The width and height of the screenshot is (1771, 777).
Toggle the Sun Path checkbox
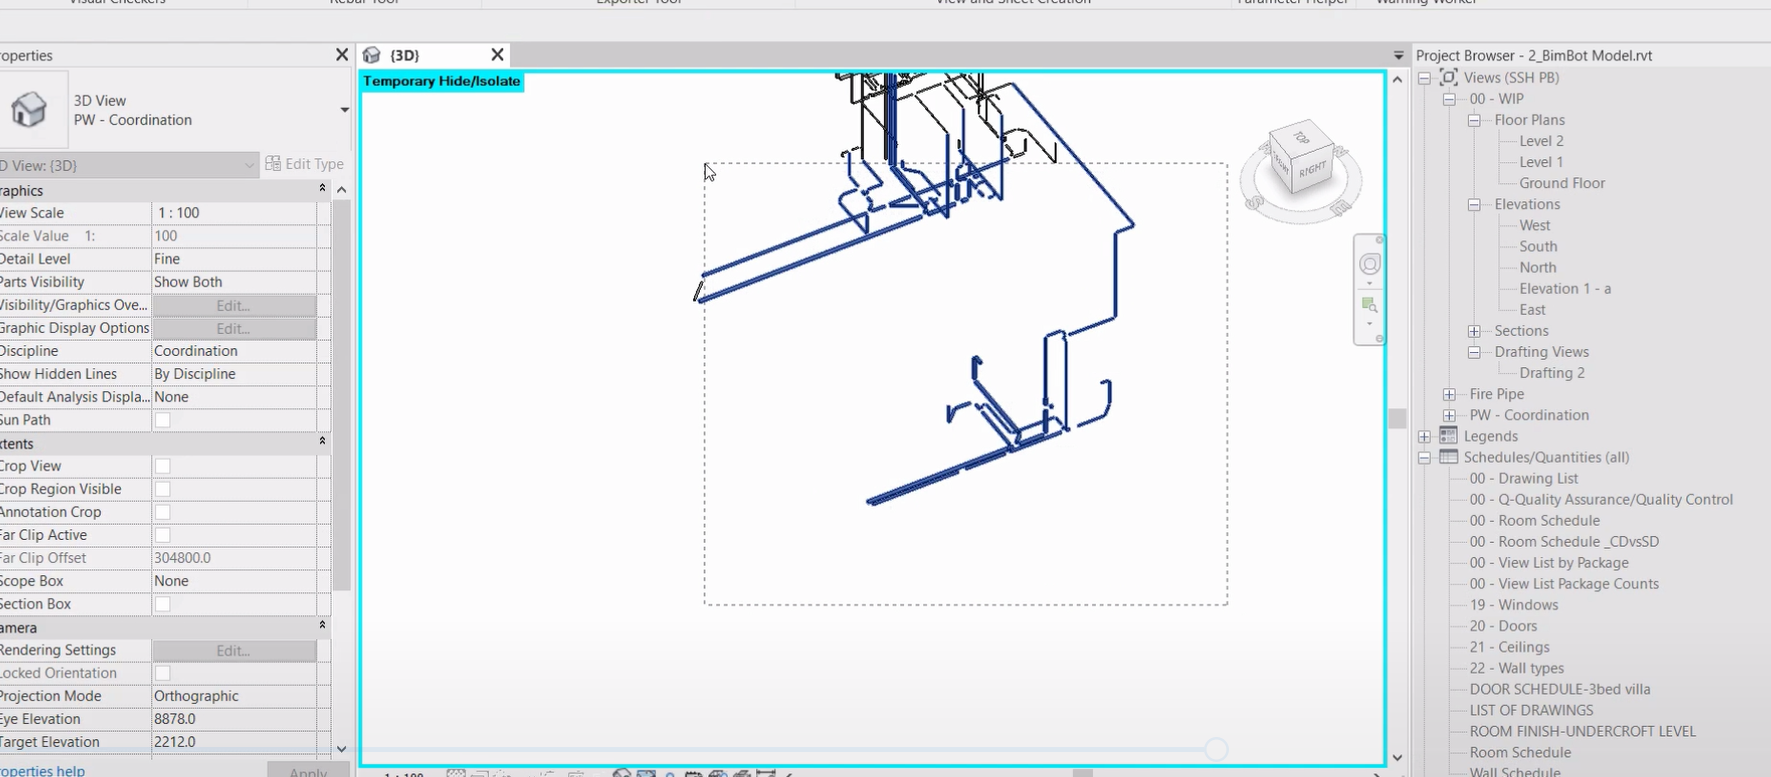pyautogui.click(x=162, y=420)
